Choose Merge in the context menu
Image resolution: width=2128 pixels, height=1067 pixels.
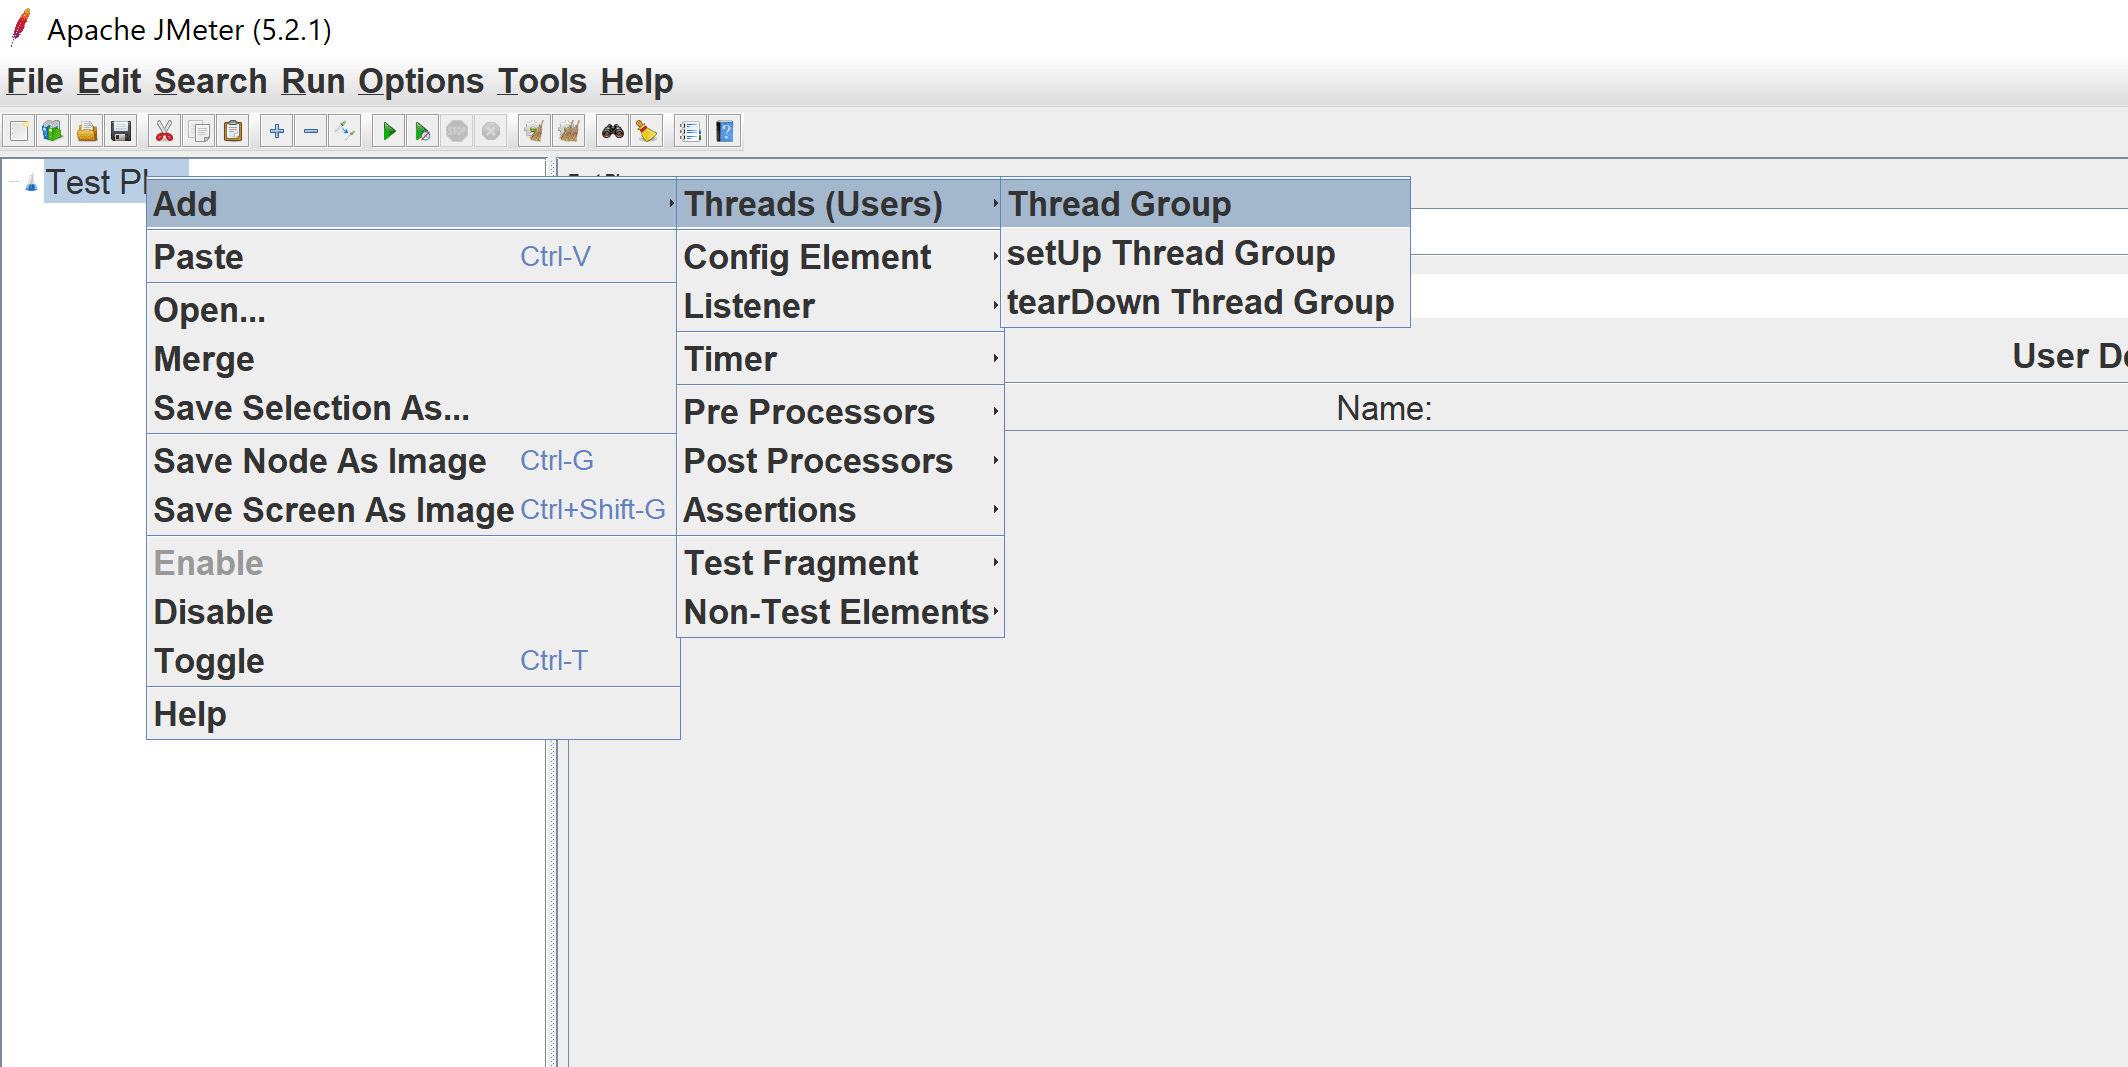point(412,359)
